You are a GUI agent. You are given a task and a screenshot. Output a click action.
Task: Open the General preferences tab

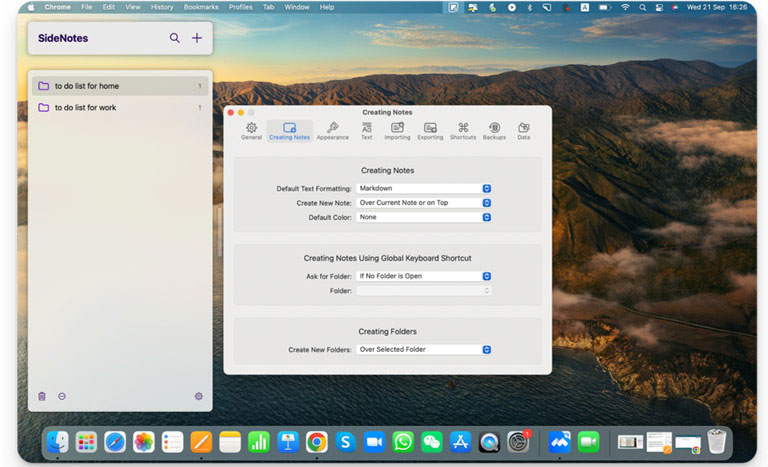(251, 131)
